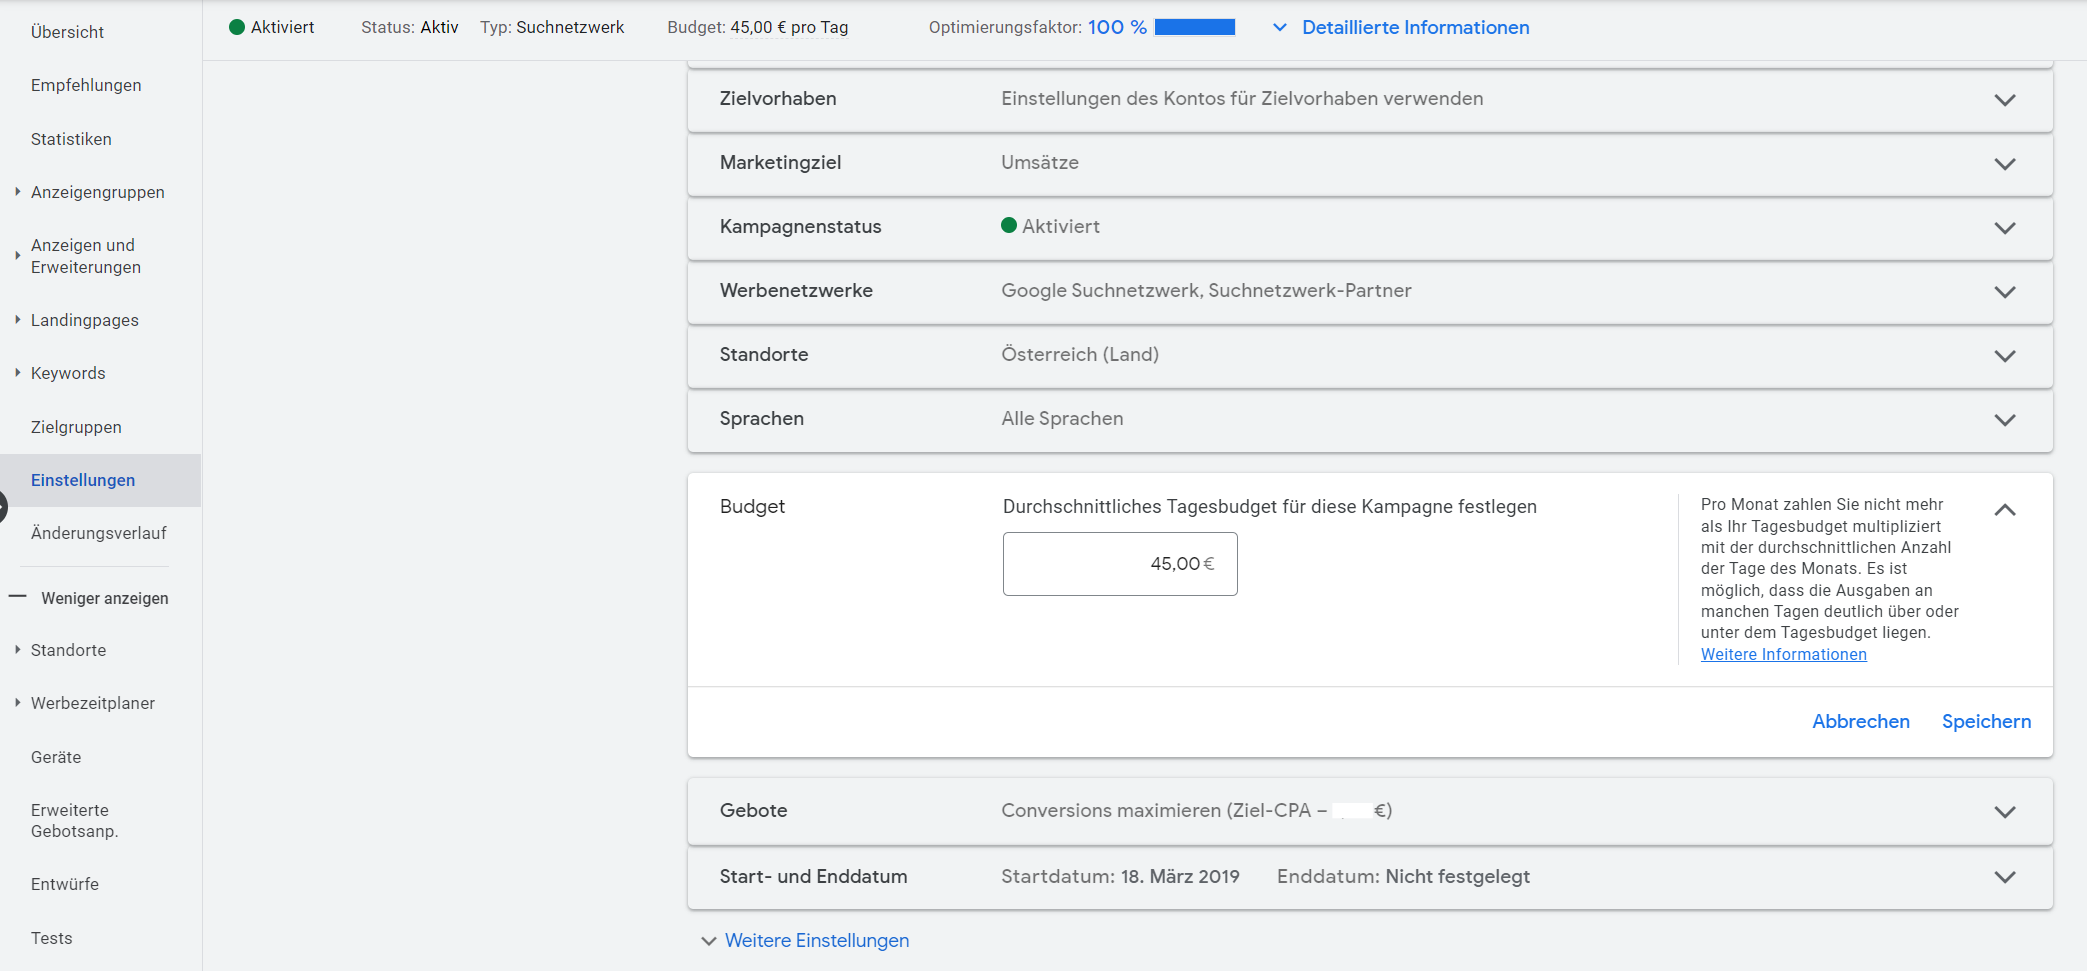Click Weitere Informationen link in budget note

click(1783, 654)
